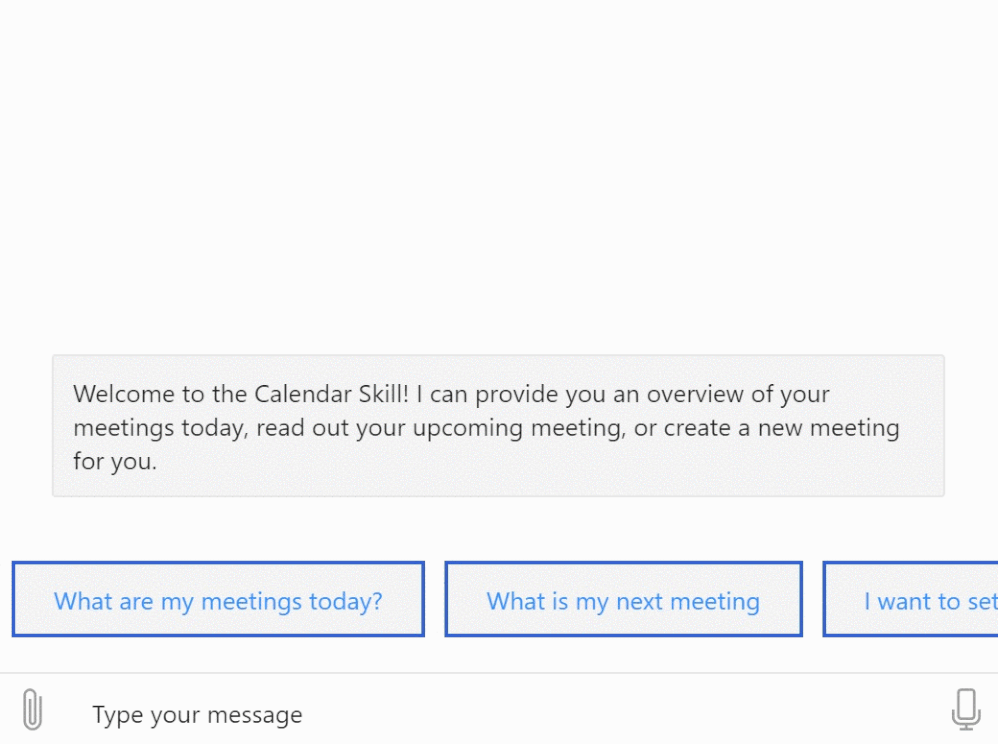Pick the third suggested action at right edge
The image size is (998, 744).
pyautogui.click(x=912, y=600)
